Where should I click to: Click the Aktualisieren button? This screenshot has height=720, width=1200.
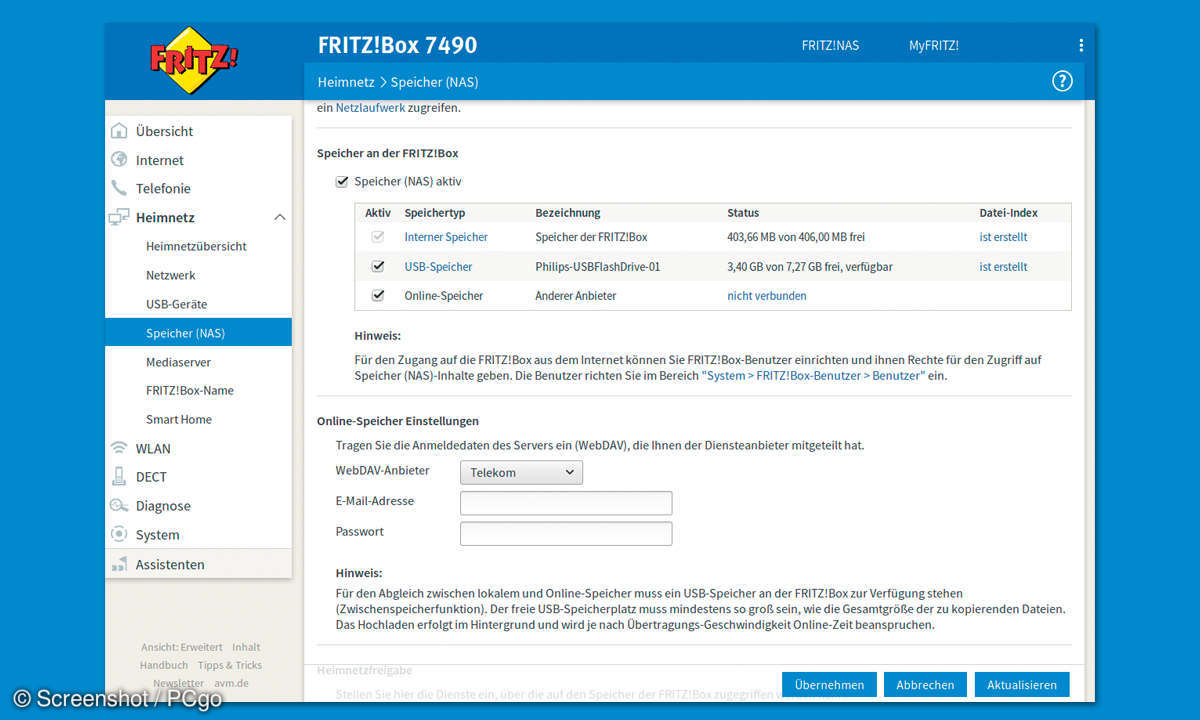tap(1022, 684)
